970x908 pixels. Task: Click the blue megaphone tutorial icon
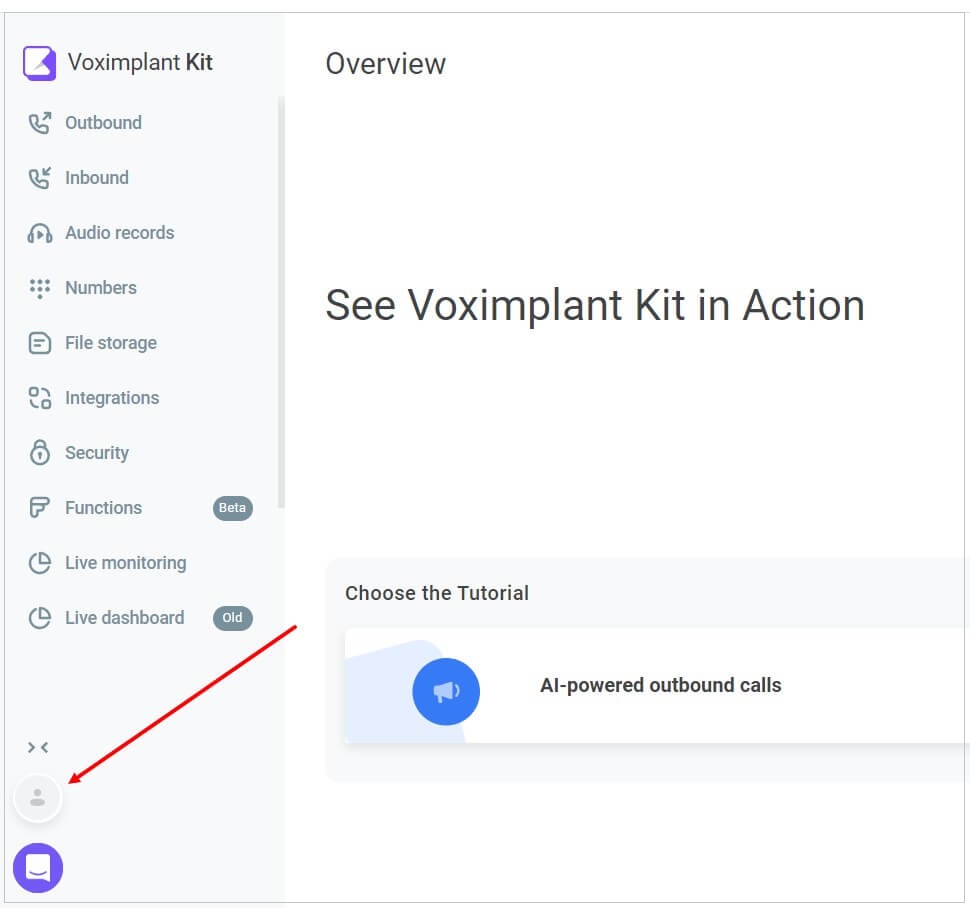pos(446,692)
